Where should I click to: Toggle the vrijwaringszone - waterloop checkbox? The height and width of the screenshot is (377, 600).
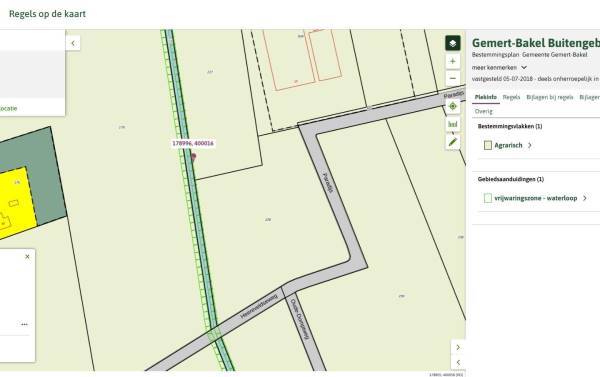[488, 198]
